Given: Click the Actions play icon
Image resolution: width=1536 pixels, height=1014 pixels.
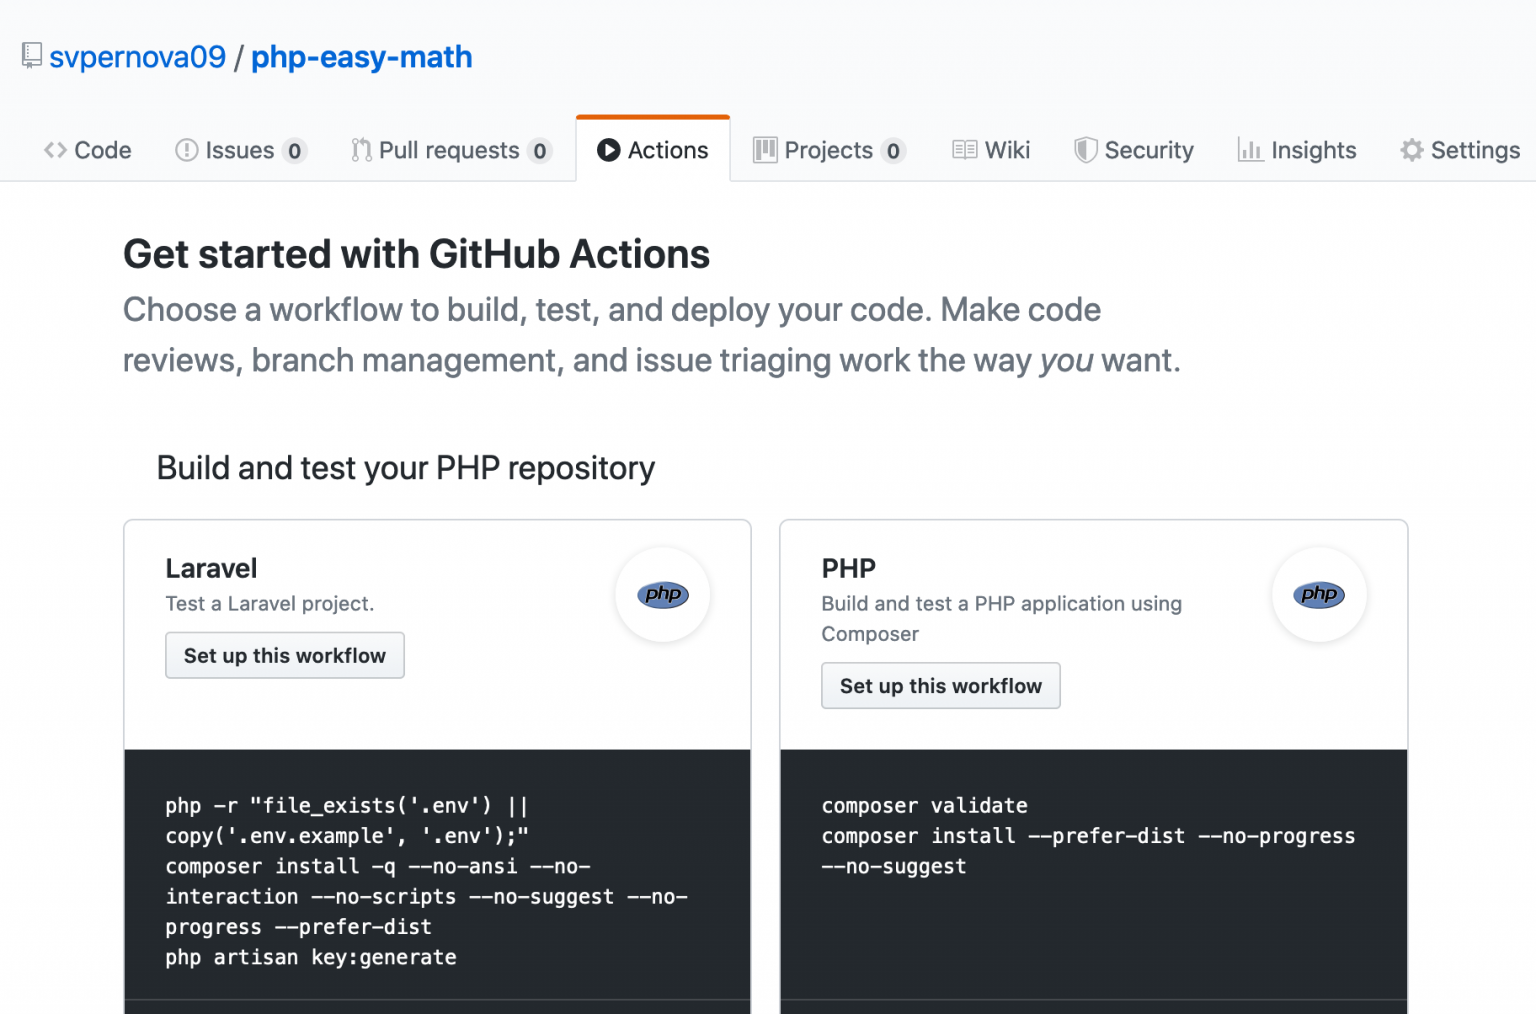Looking at the screenshot, I should pos(608,150).
